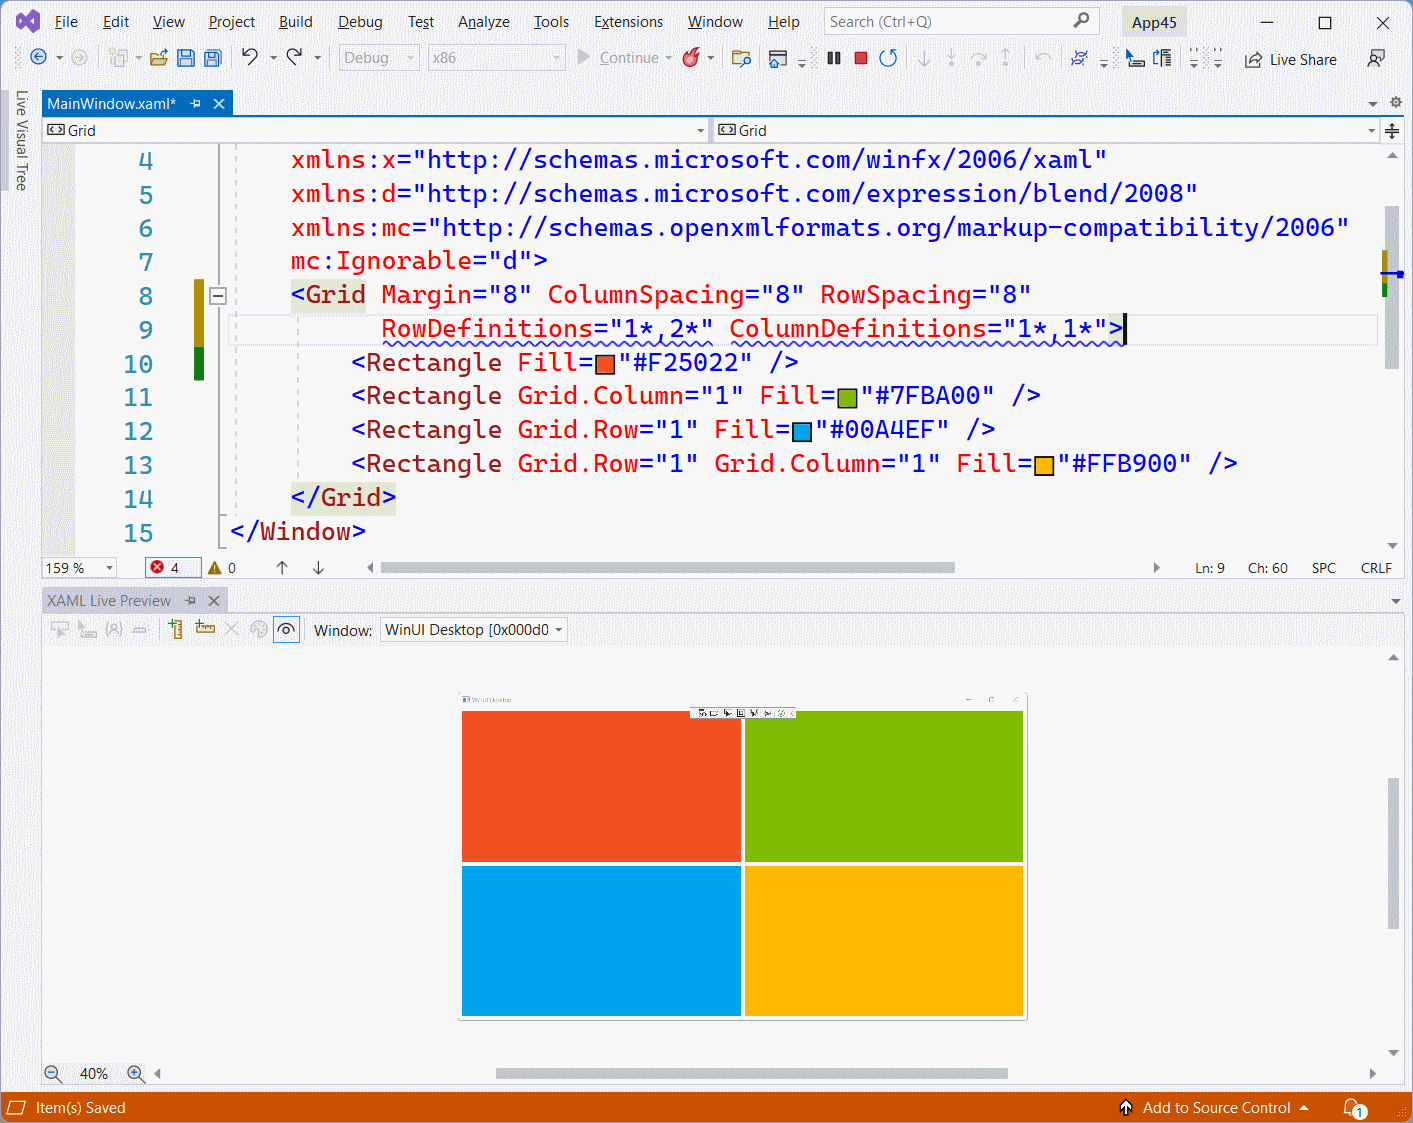Open the Debug menu

pyautogui.click(x=359, y=21)
